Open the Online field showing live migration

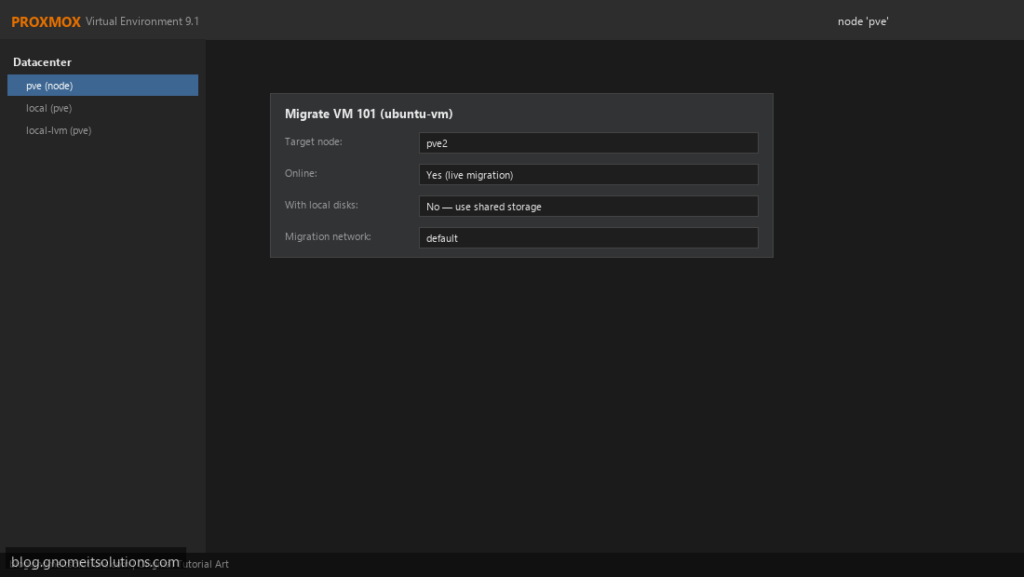coord(588,174)
